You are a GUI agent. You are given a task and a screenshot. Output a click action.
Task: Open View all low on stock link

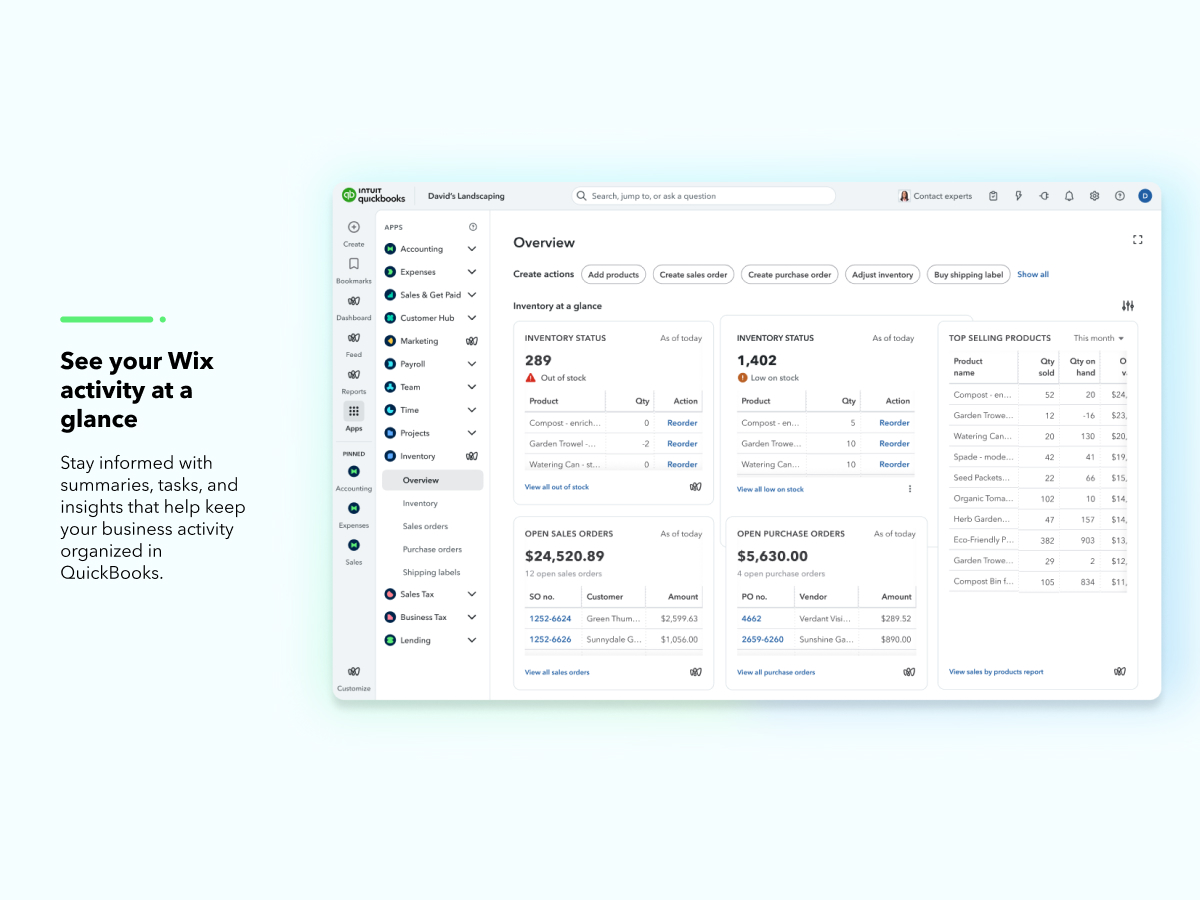click(x=770, y=489)
